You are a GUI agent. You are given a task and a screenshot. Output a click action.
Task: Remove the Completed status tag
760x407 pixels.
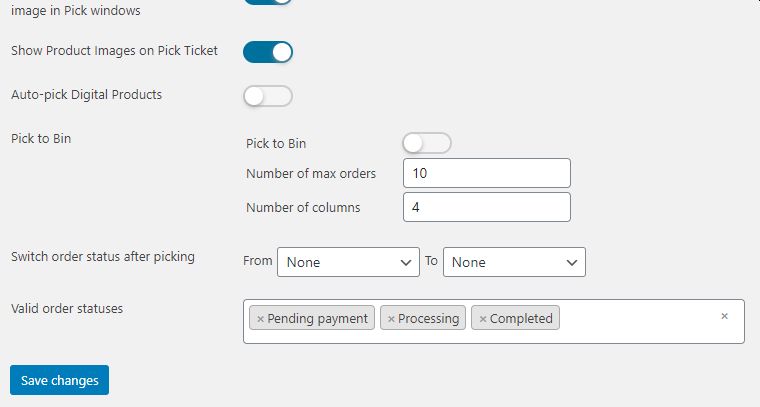point(482,319)
